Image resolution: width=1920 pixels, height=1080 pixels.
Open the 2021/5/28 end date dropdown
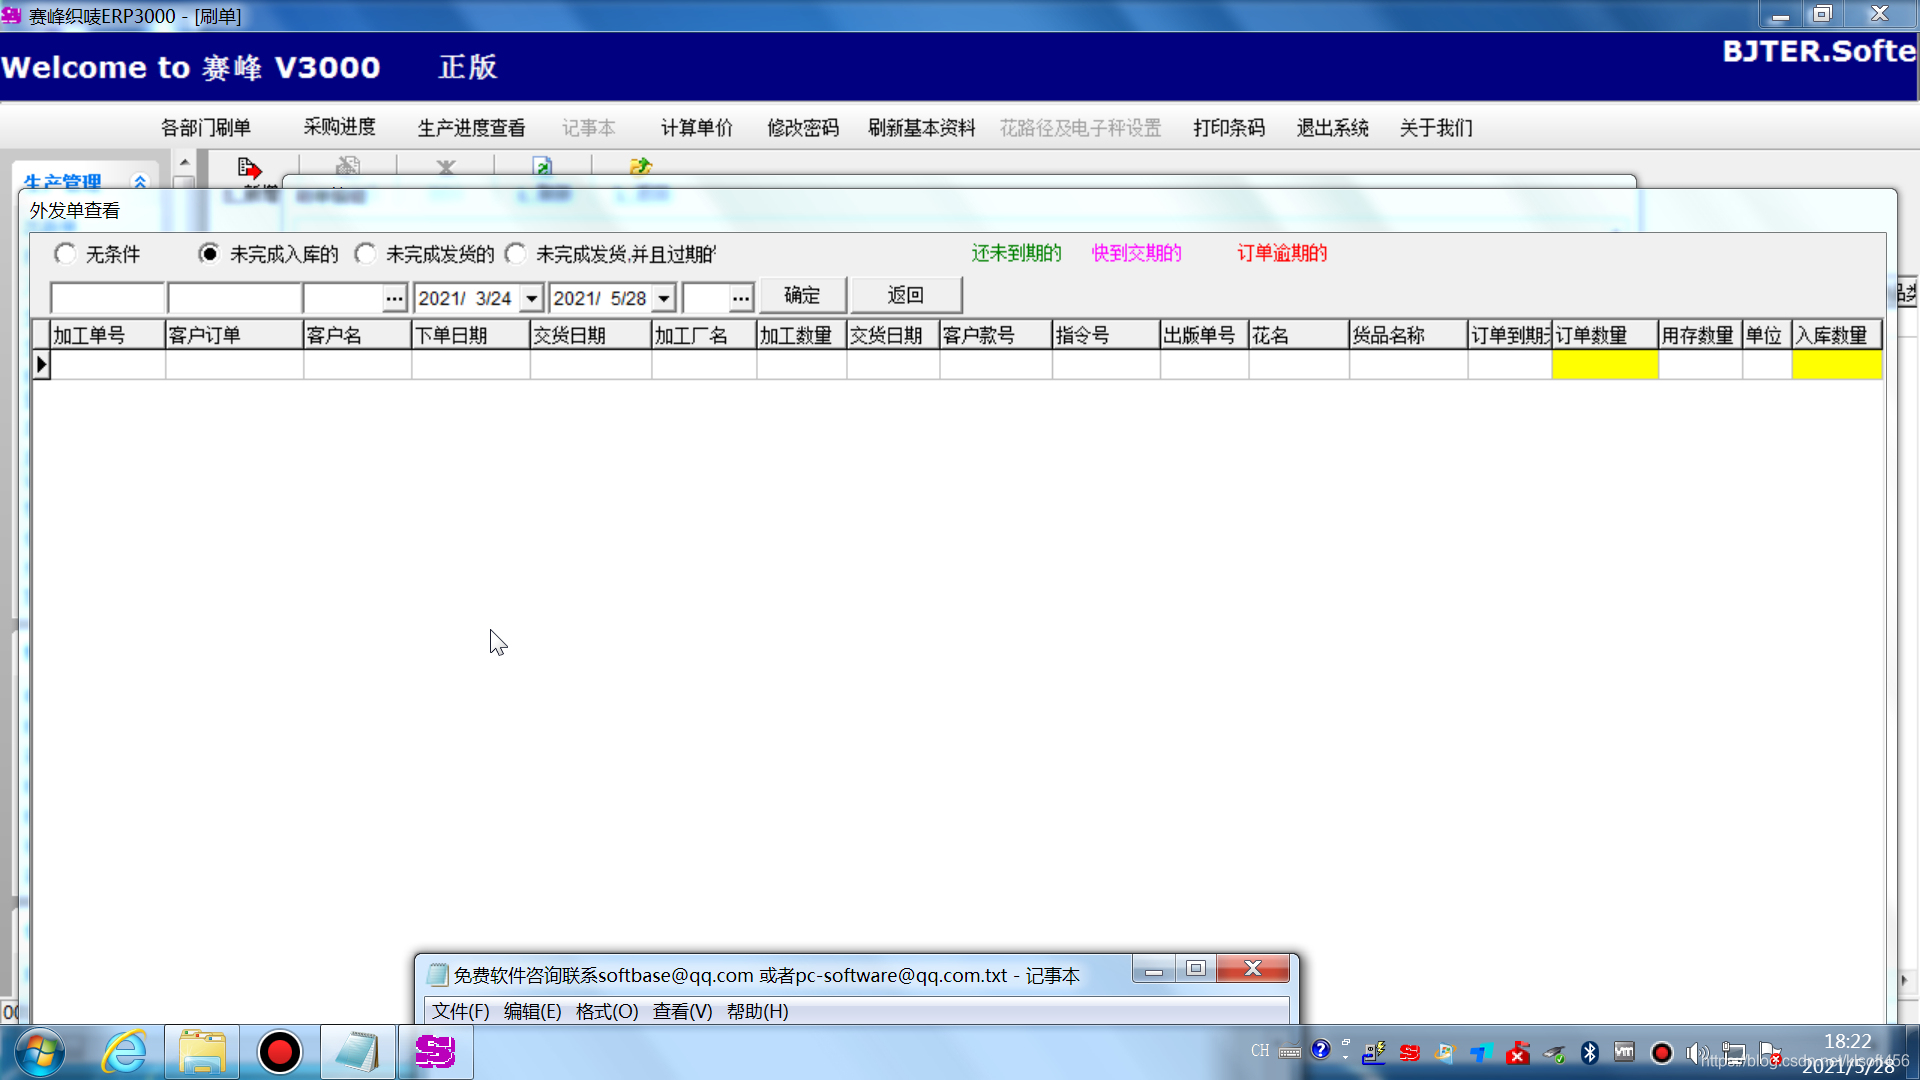pyautogui.click(x=662, y=298)
